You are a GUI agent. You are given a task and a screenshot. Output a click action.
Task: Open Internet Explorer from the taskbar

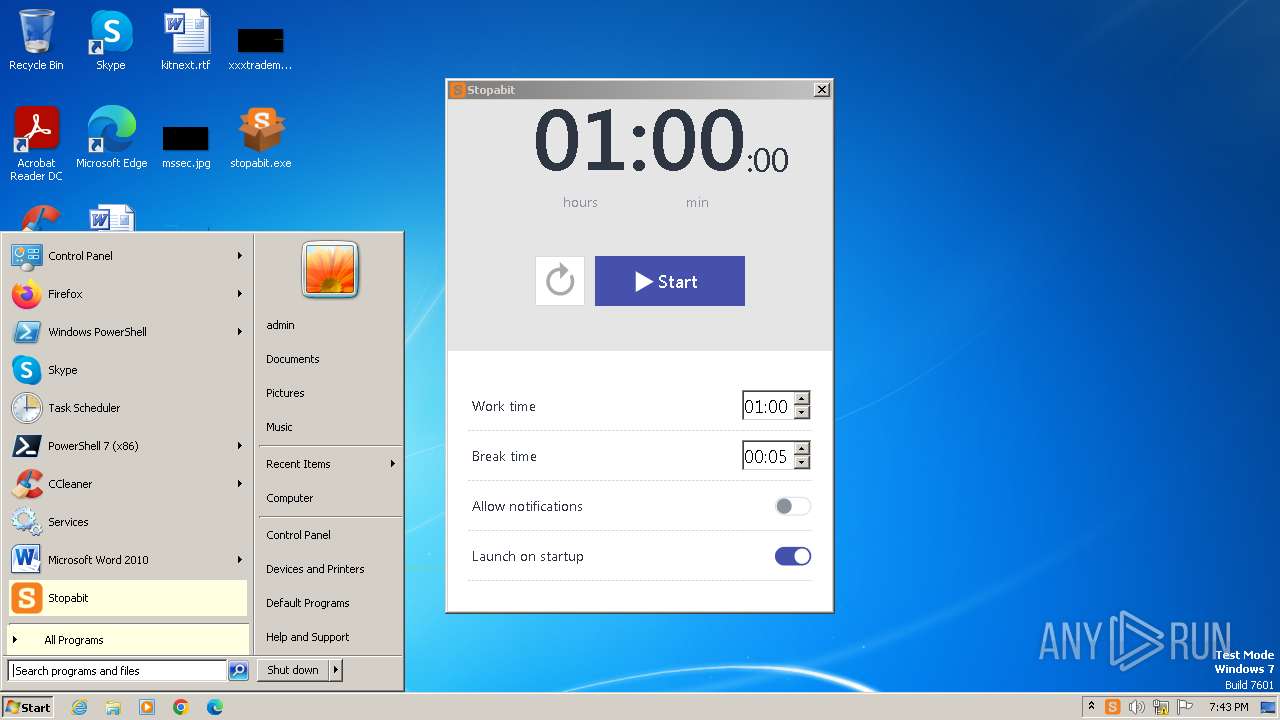point(79,707)
